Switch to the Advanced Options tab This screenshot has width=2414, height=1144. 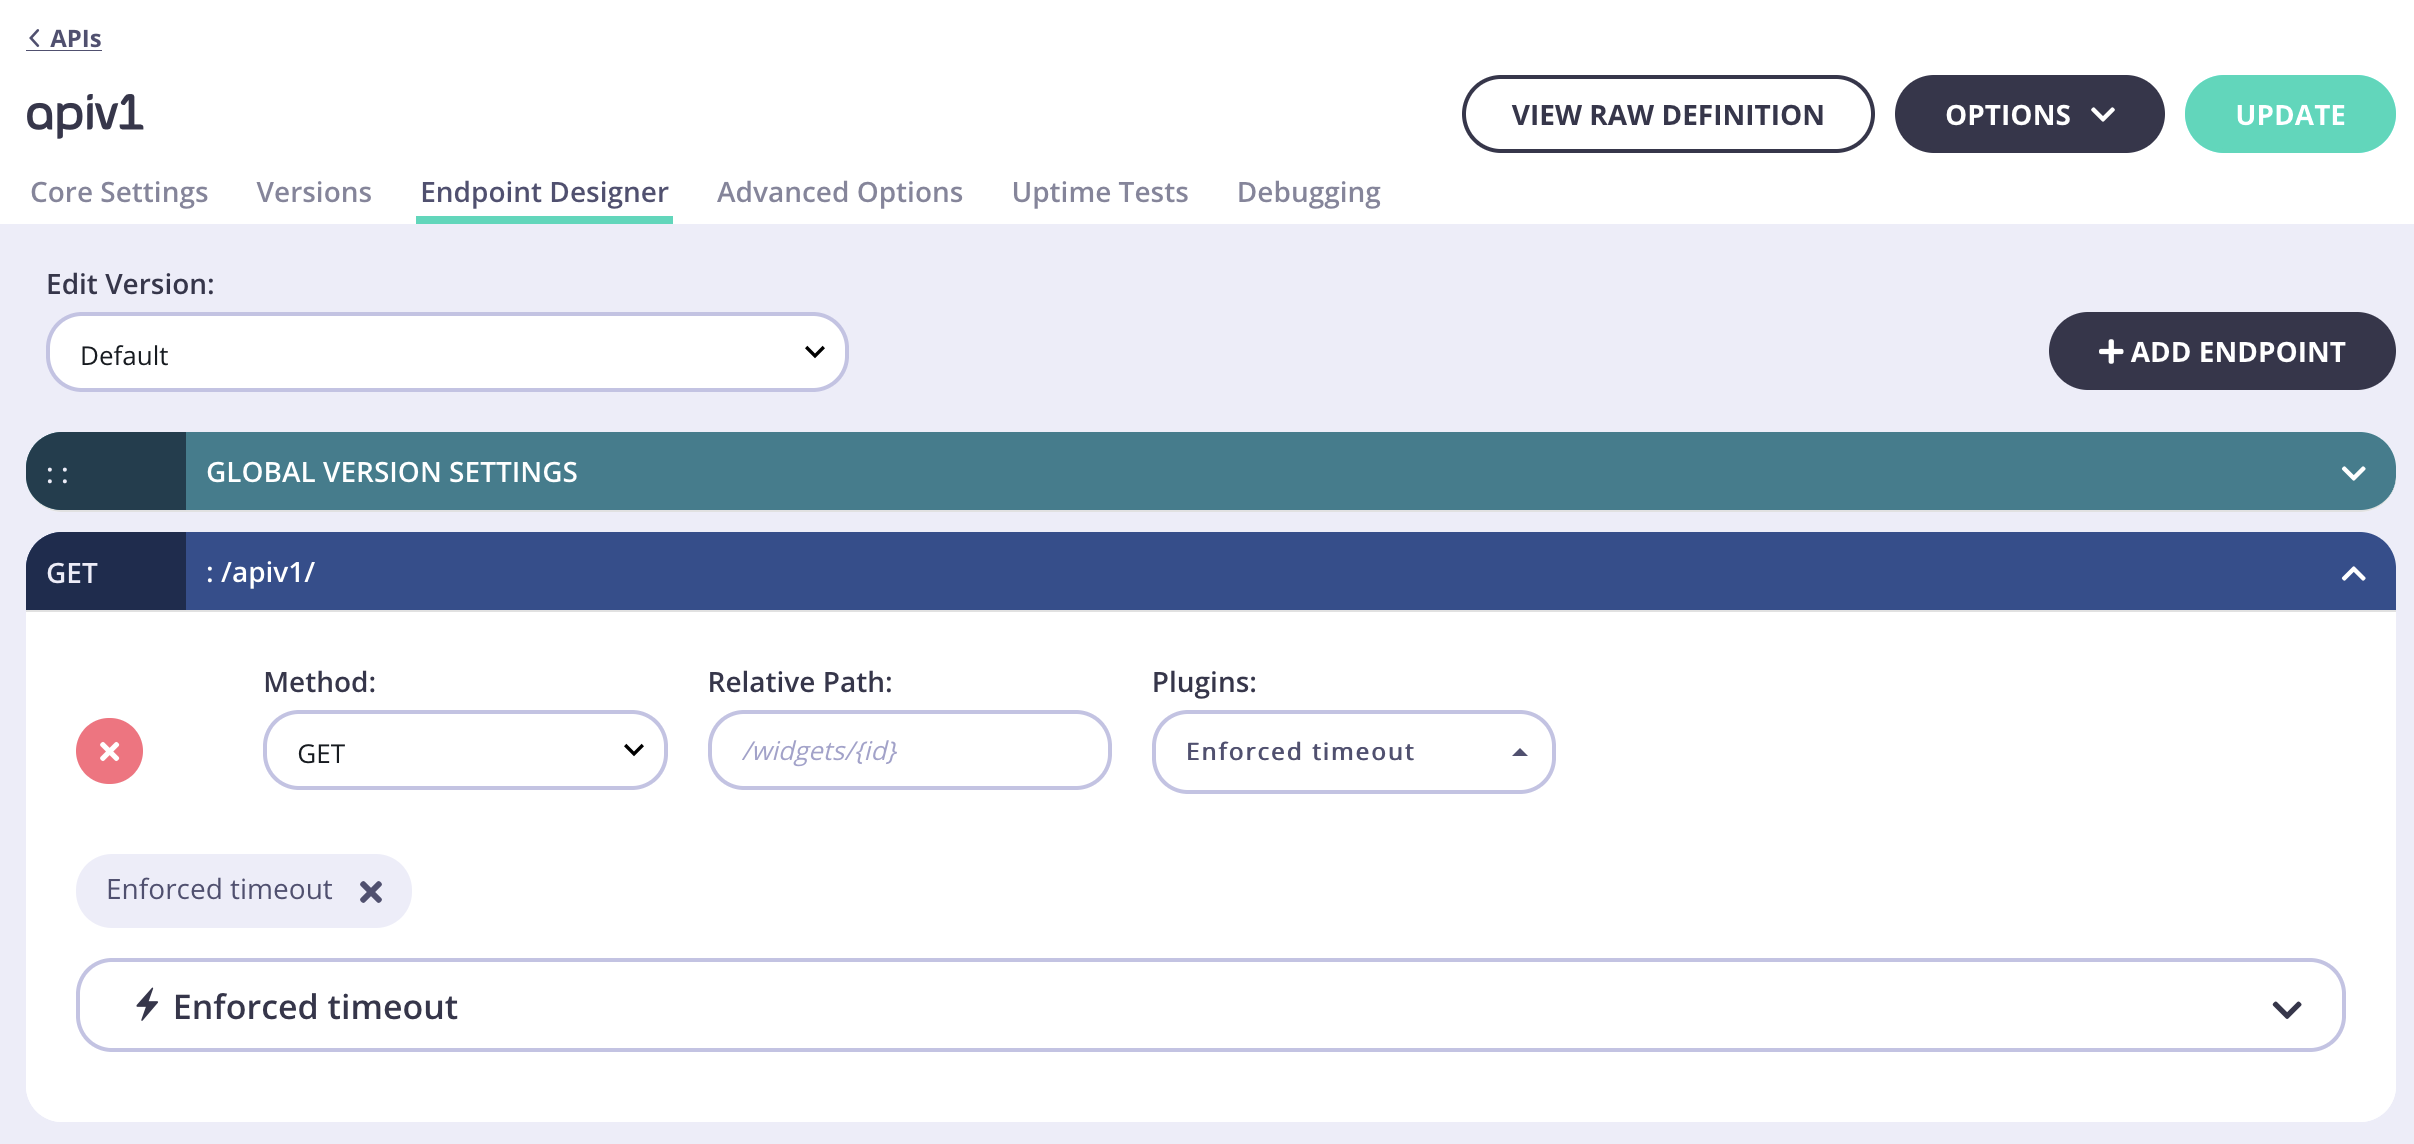pos(839,192)
